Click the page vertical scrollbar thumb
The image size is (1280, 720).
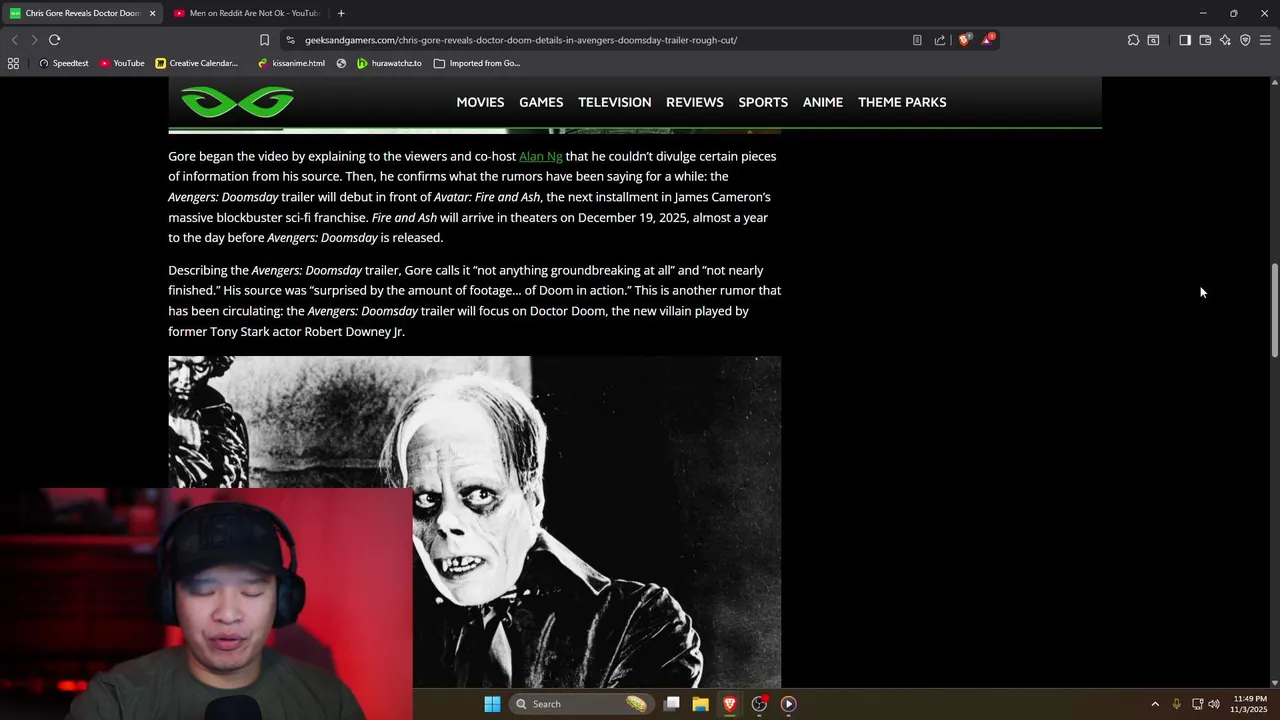(1274, 310)
